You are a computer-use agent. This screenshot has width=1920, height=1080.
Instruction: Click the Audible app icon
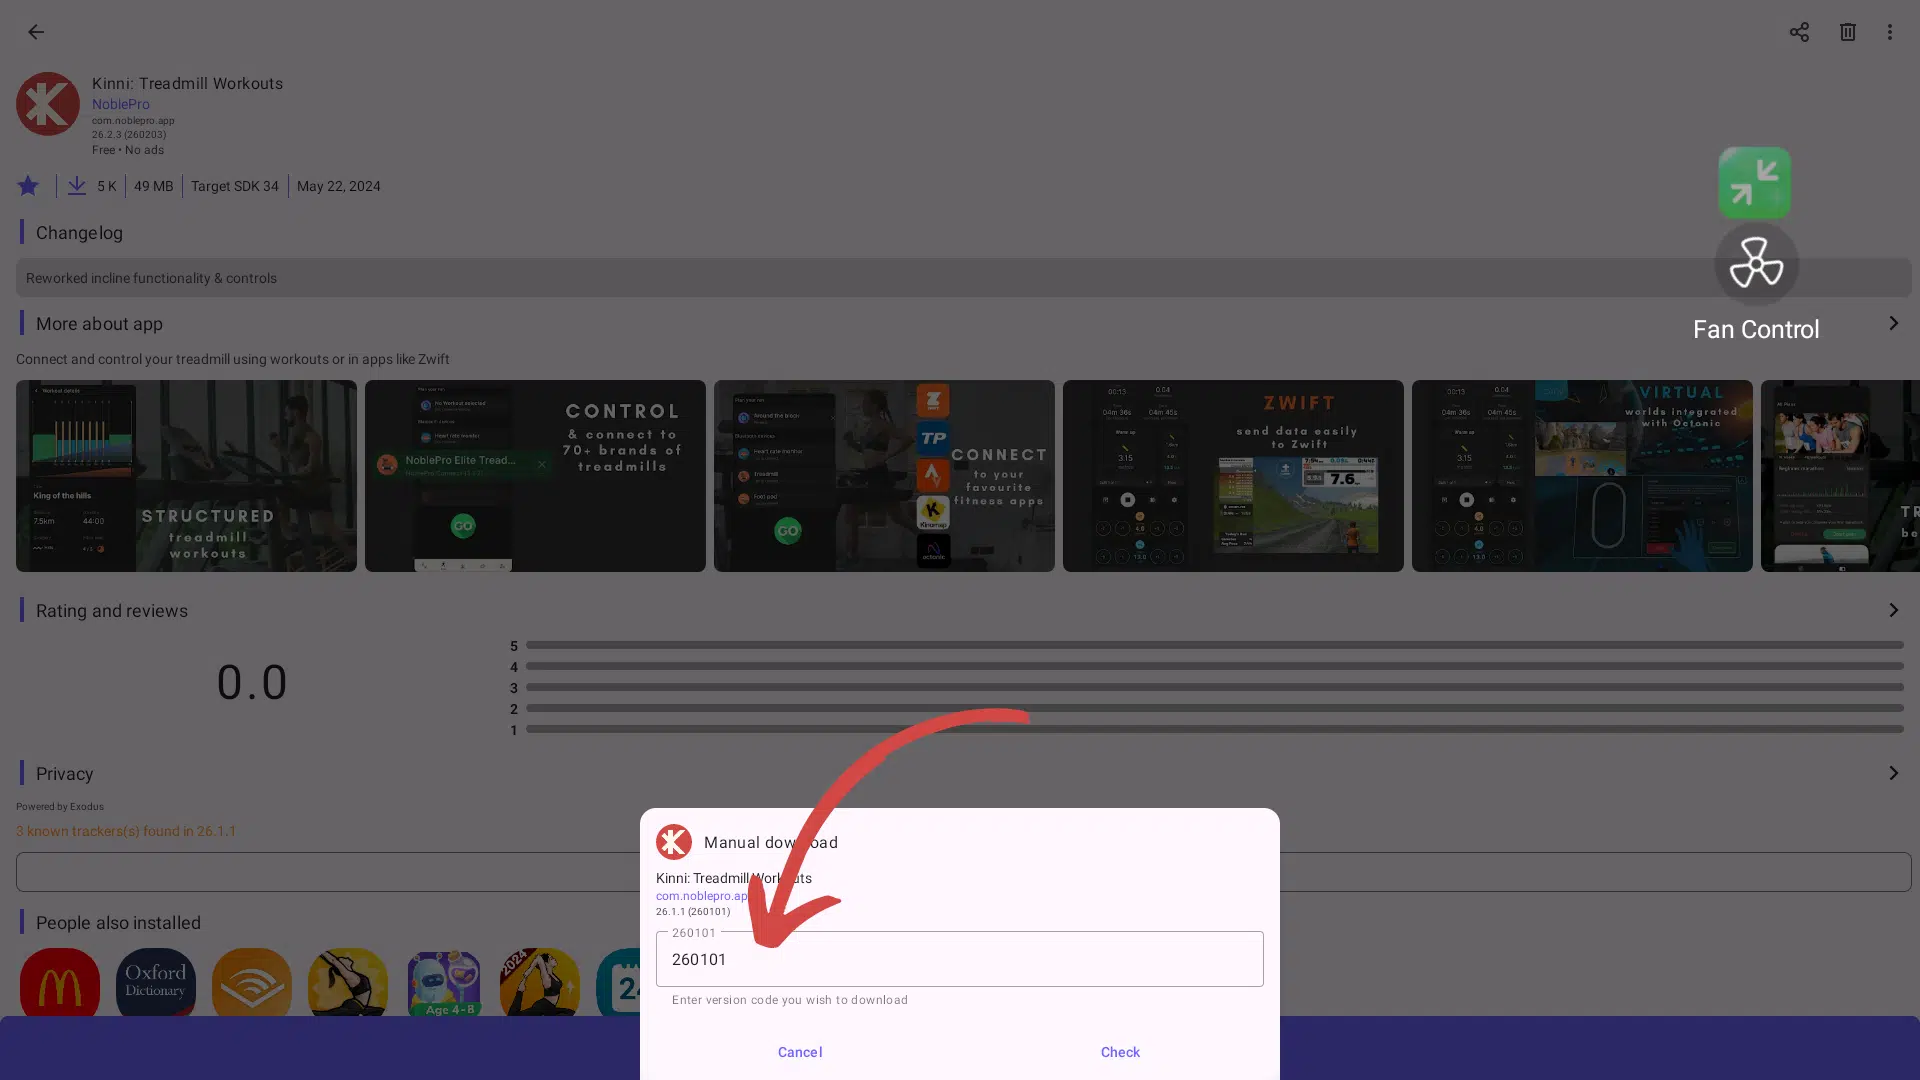pos(251,985)
